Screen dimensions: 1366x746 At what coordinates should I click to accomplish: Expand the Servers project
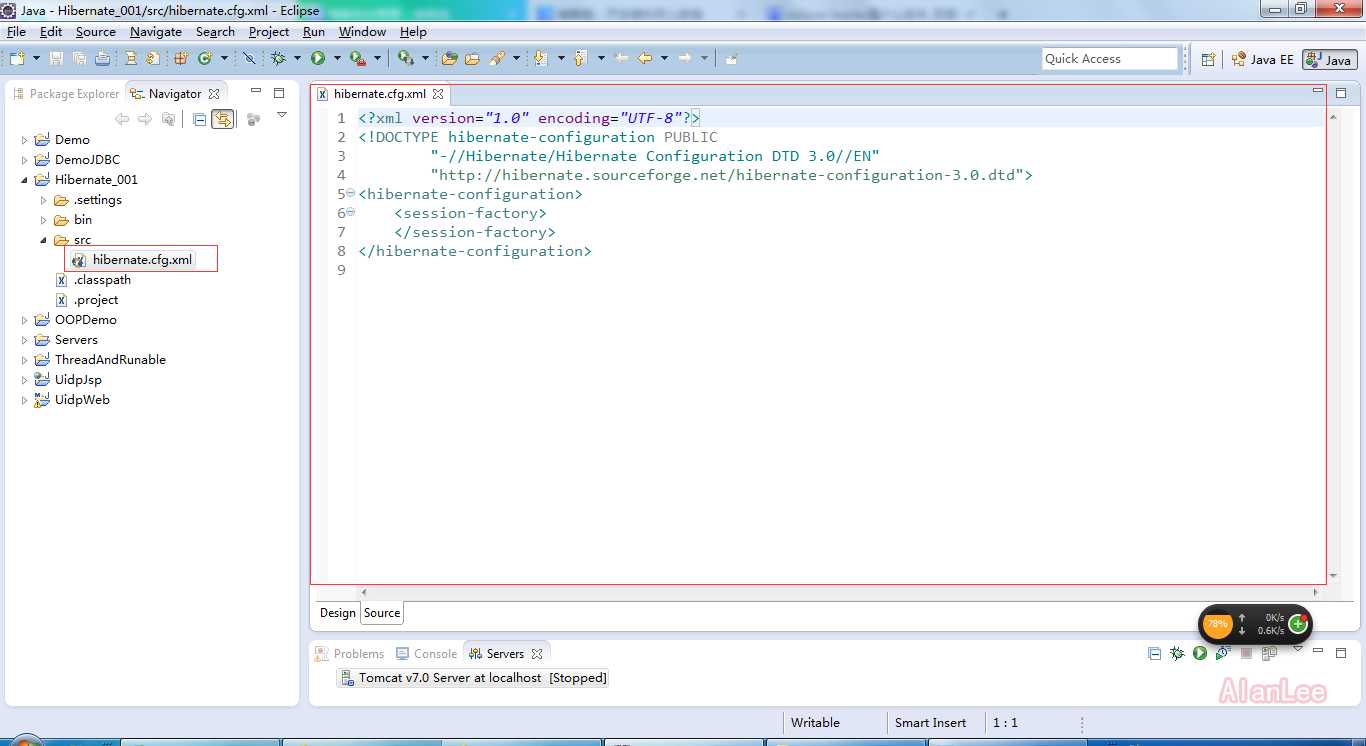[25, 340]
